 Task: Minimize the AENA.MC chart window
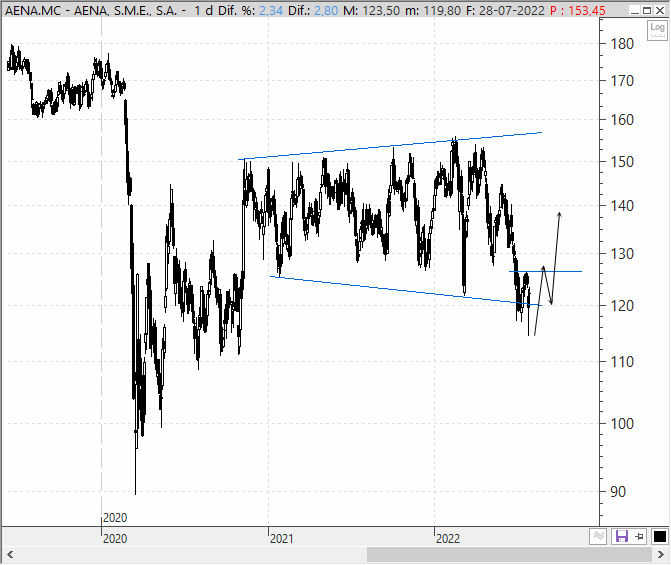click(635, 10)
